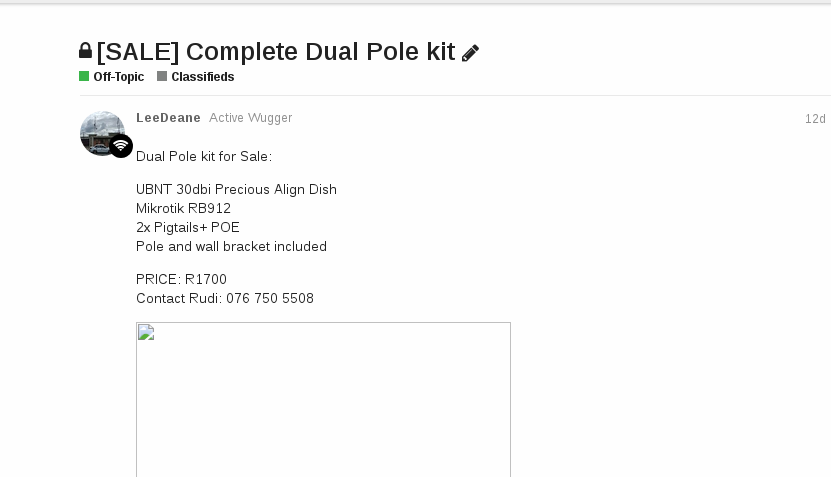Click the Contact Rudi phone number line
The width and height of the screenshot is (831, 477).
[x=225, y=298]
